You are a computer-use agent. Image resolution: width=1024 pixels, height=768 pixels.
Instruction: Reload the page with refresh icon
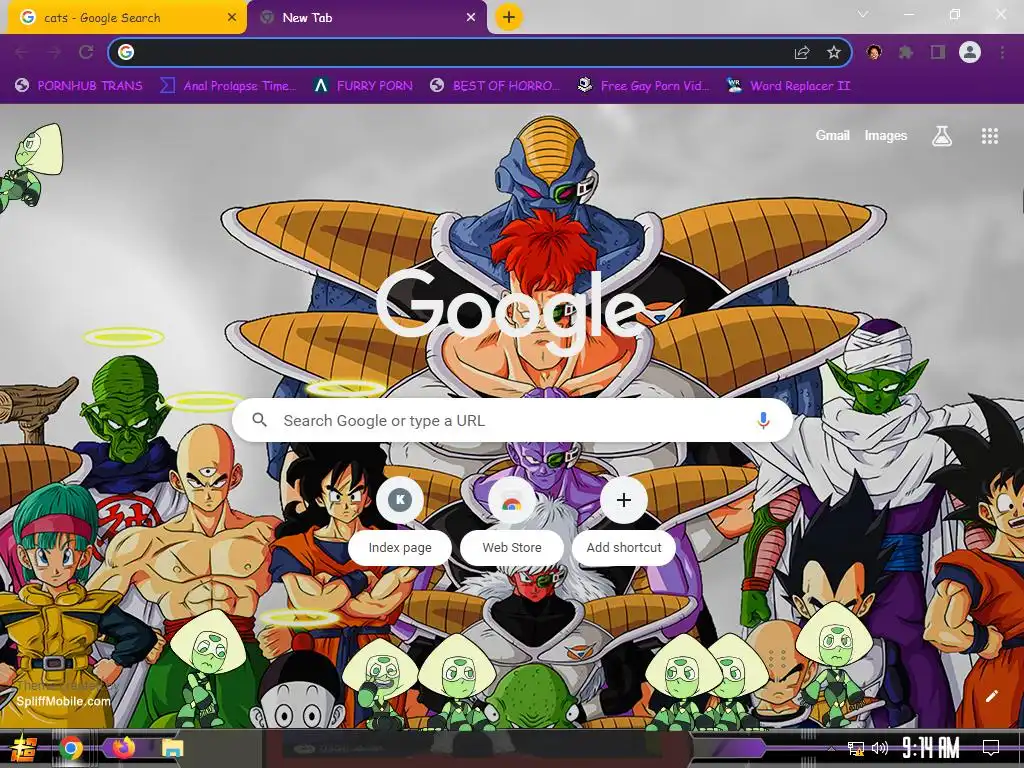click(86, 52)
